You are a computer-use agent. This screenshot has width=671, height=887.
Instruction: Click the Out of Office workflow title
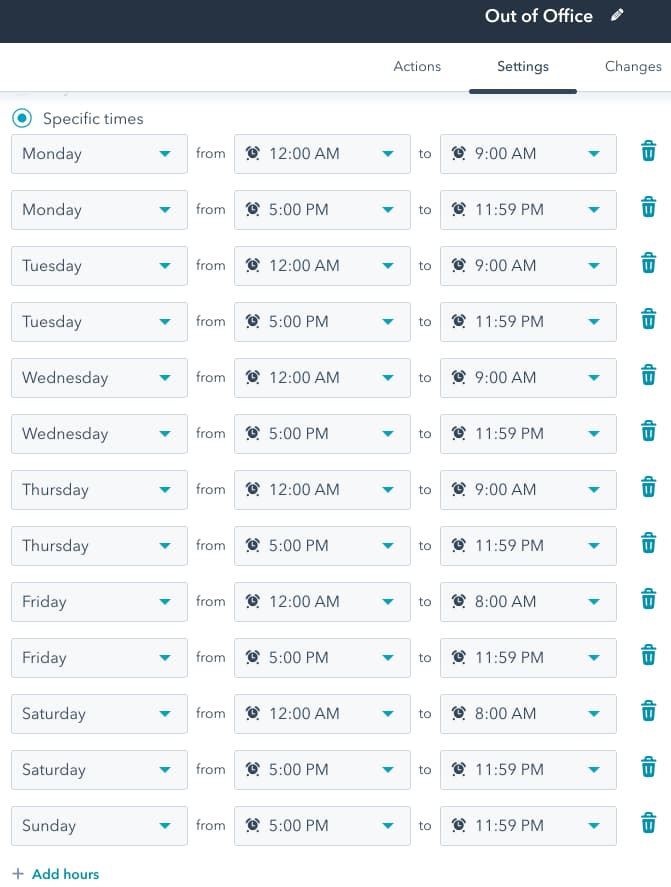coord(539,16)
